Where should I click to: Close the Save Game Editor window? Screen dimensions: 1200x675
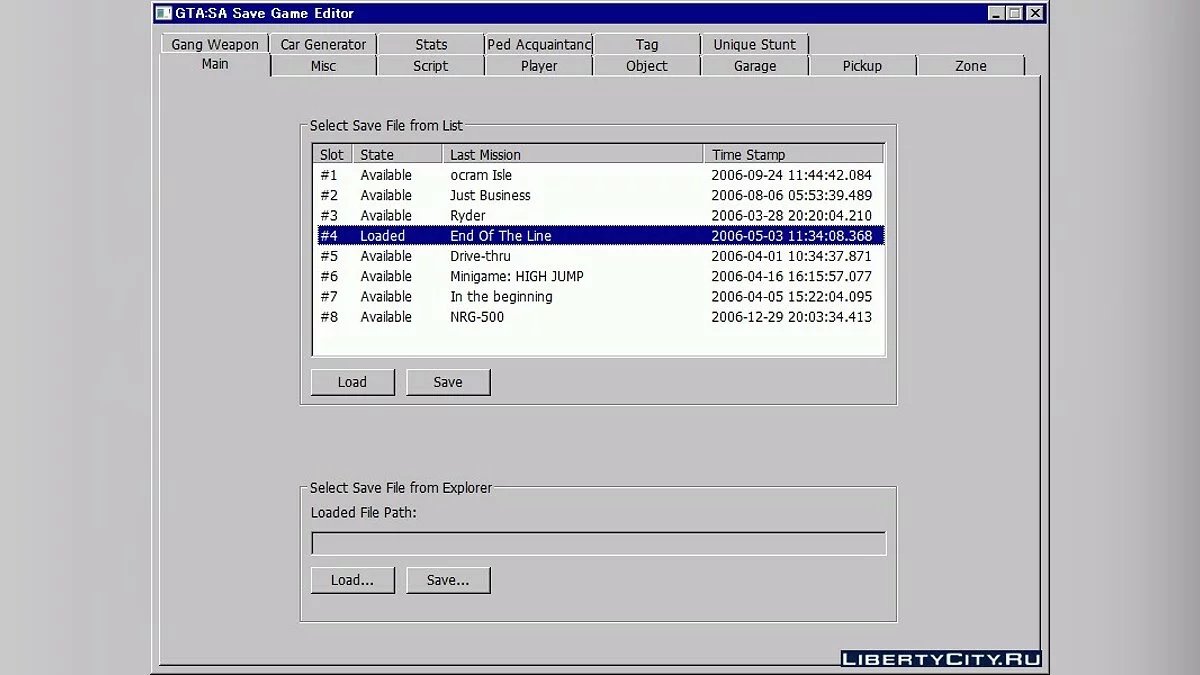point(1035,13)
